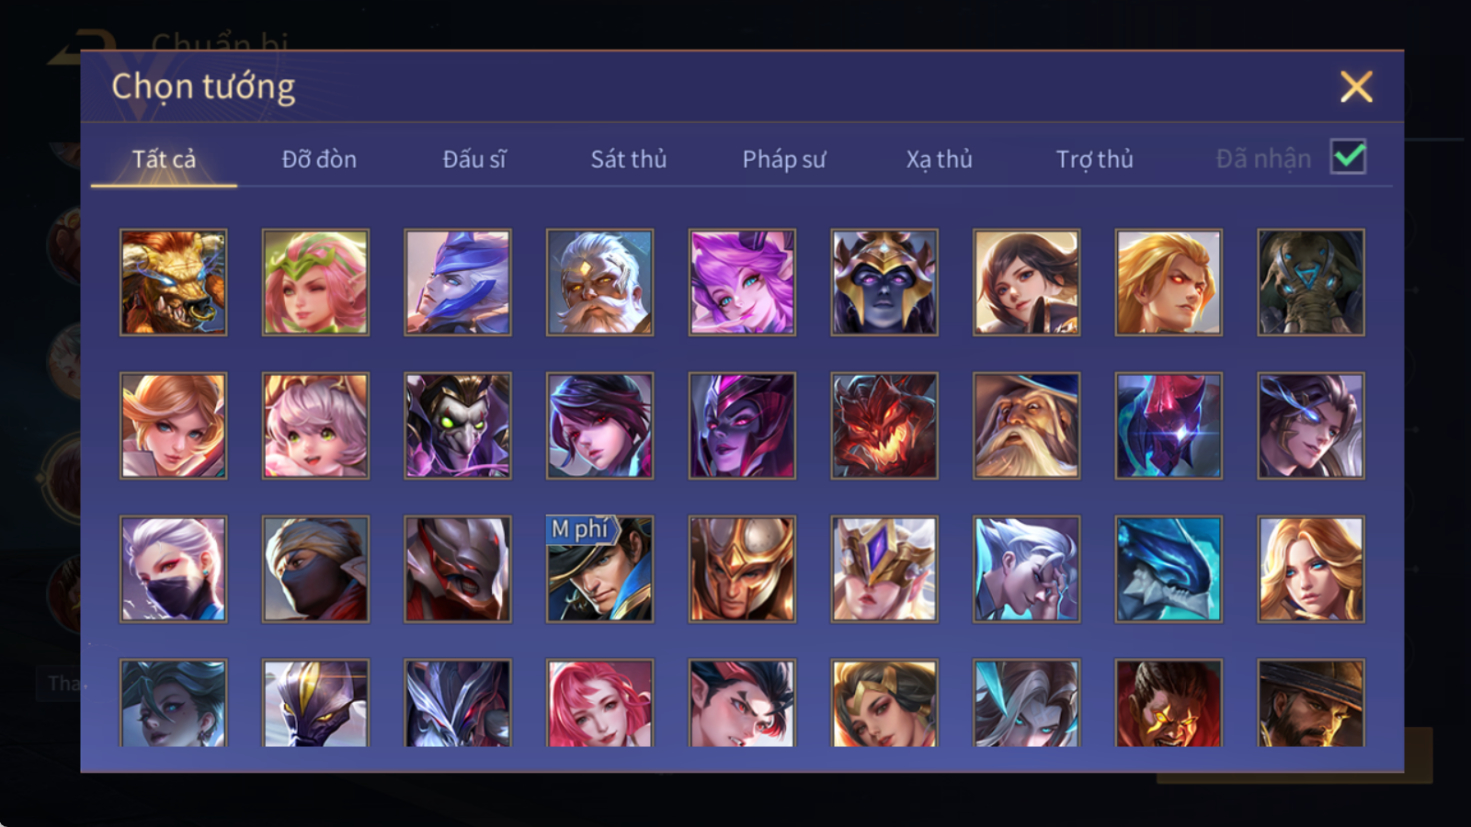Viewport: 1471px width, 827px height.
Task: Show the Pháp sư hero category
Action: (784, 159)
